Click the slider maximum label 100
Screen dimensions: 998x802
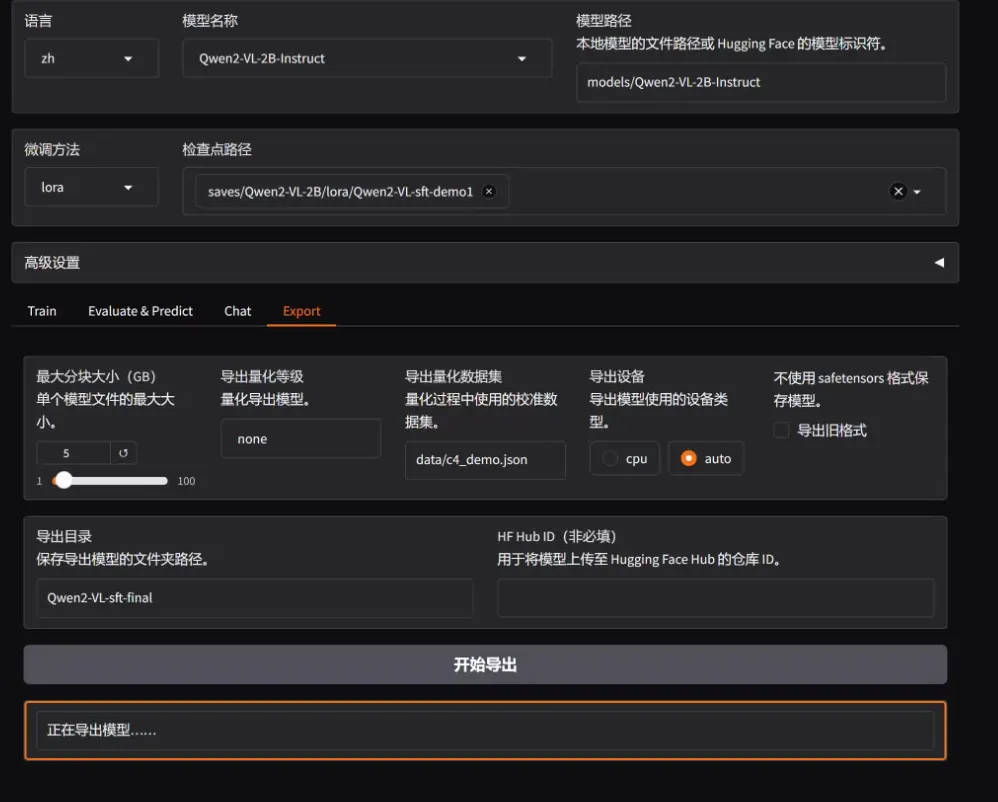(186, 481)
